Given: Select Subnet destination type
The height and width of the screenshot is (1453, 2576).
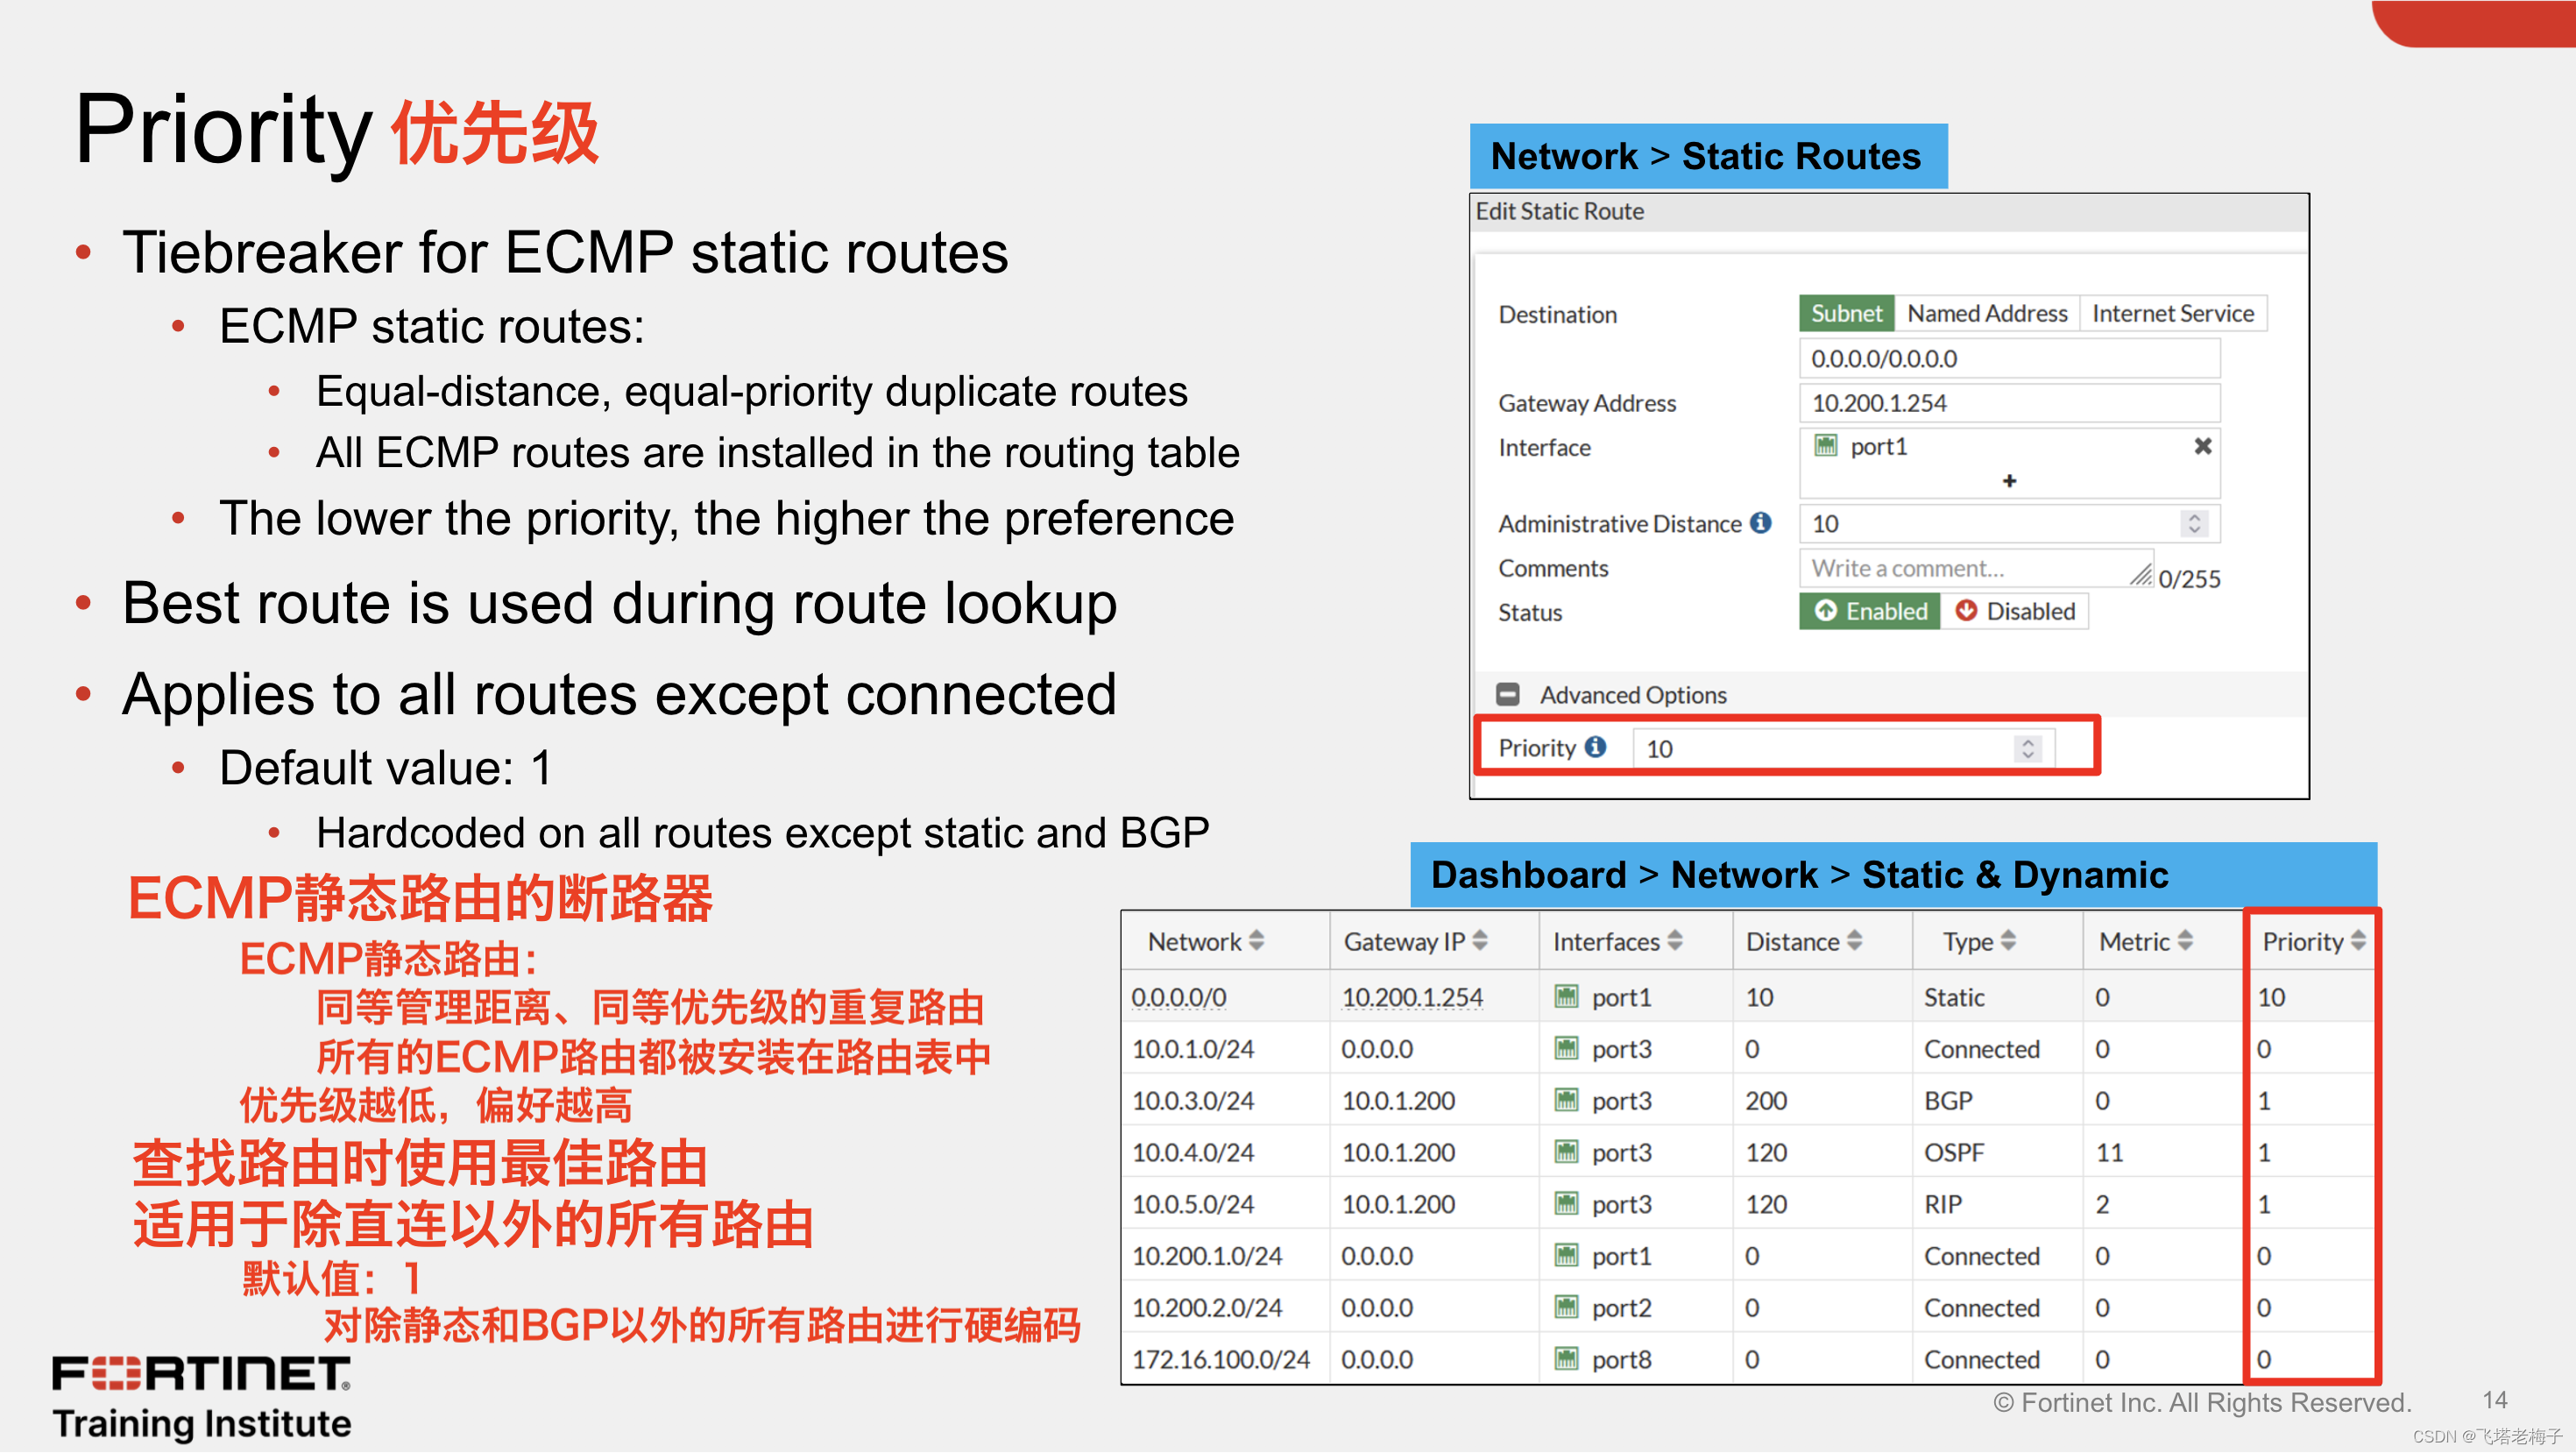Looking at the screenshot, I should (1845, 313).
